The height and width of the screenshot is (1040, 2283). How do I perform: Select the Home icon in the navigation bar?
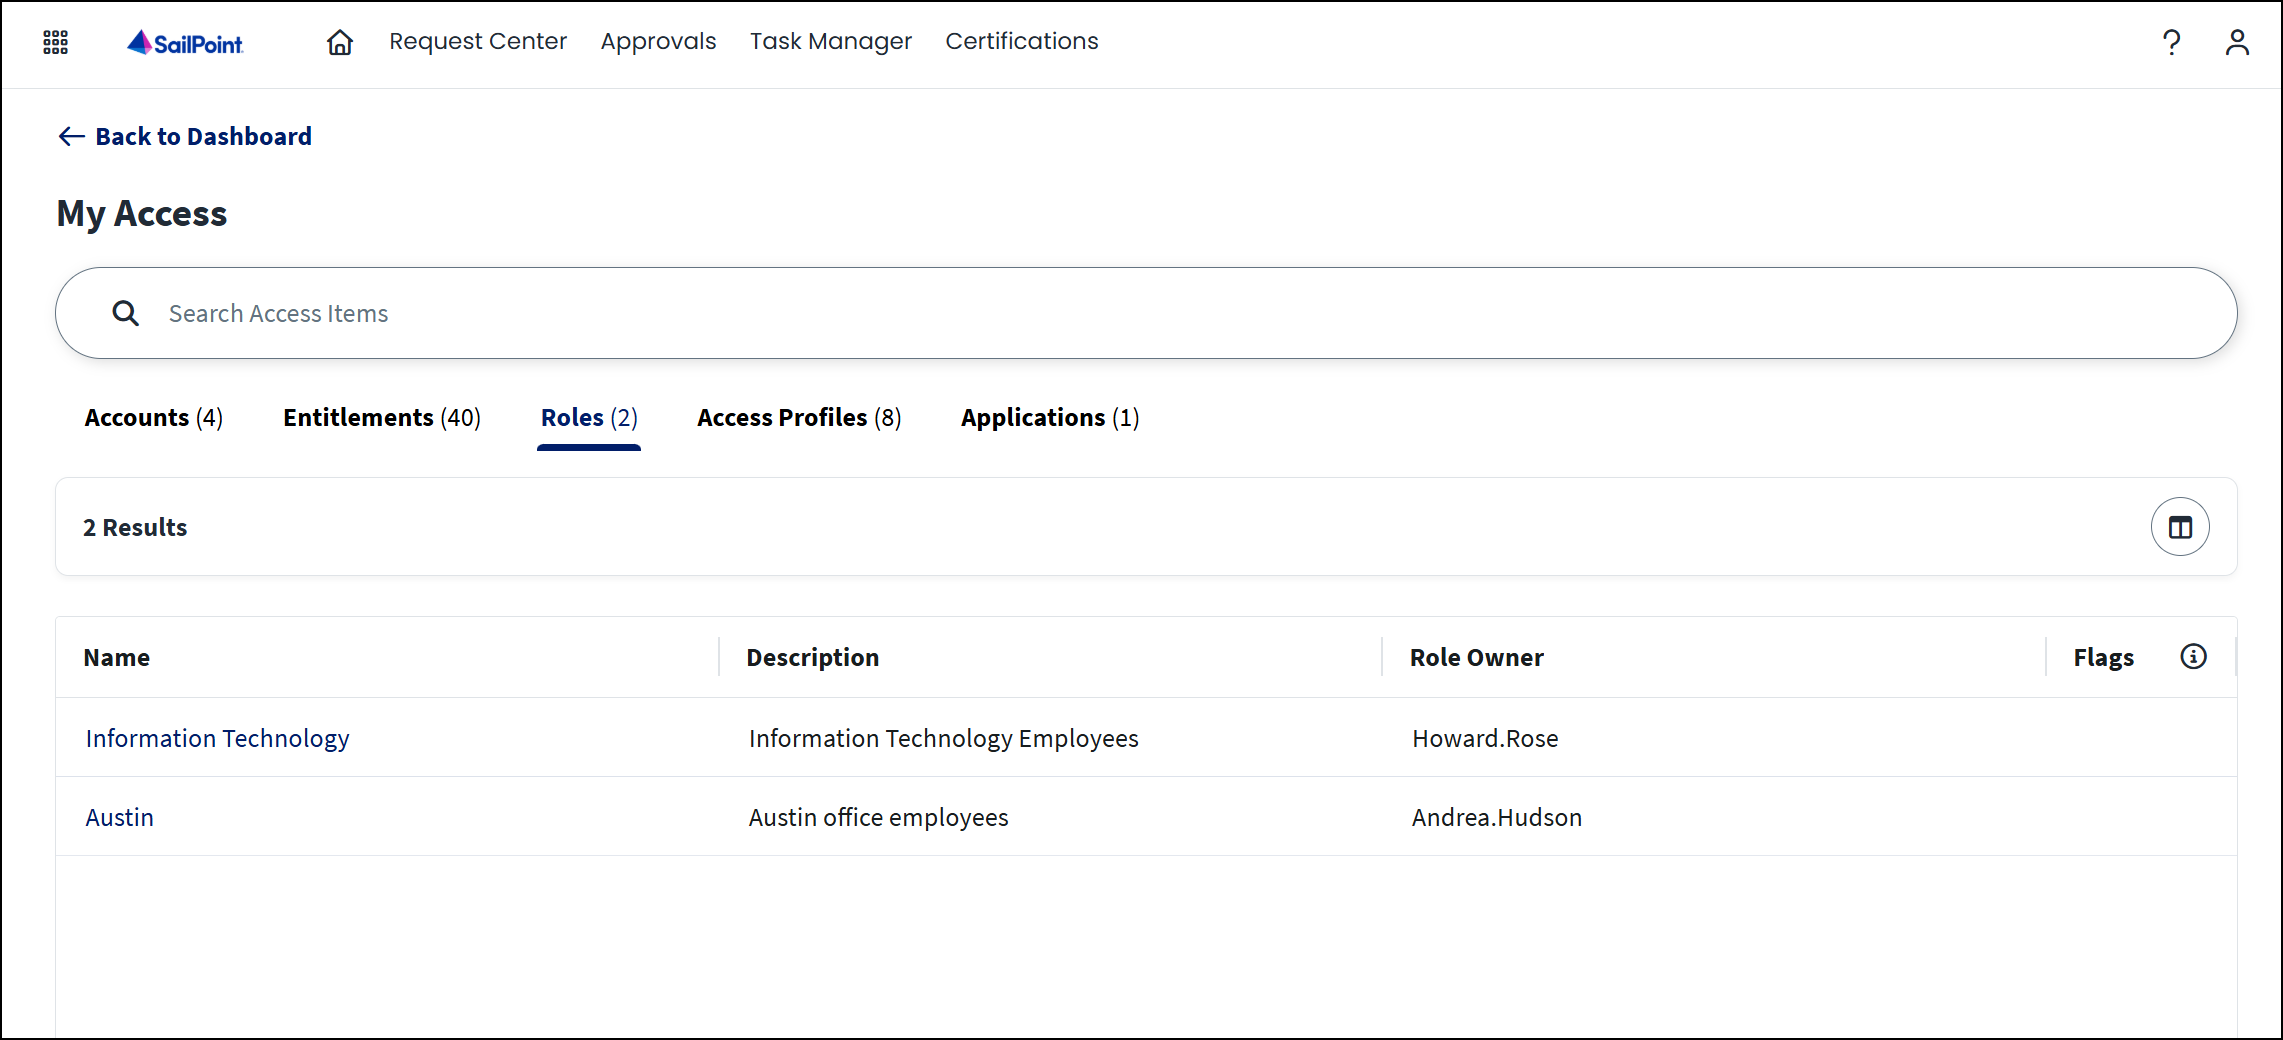click(x=339, y=42)
